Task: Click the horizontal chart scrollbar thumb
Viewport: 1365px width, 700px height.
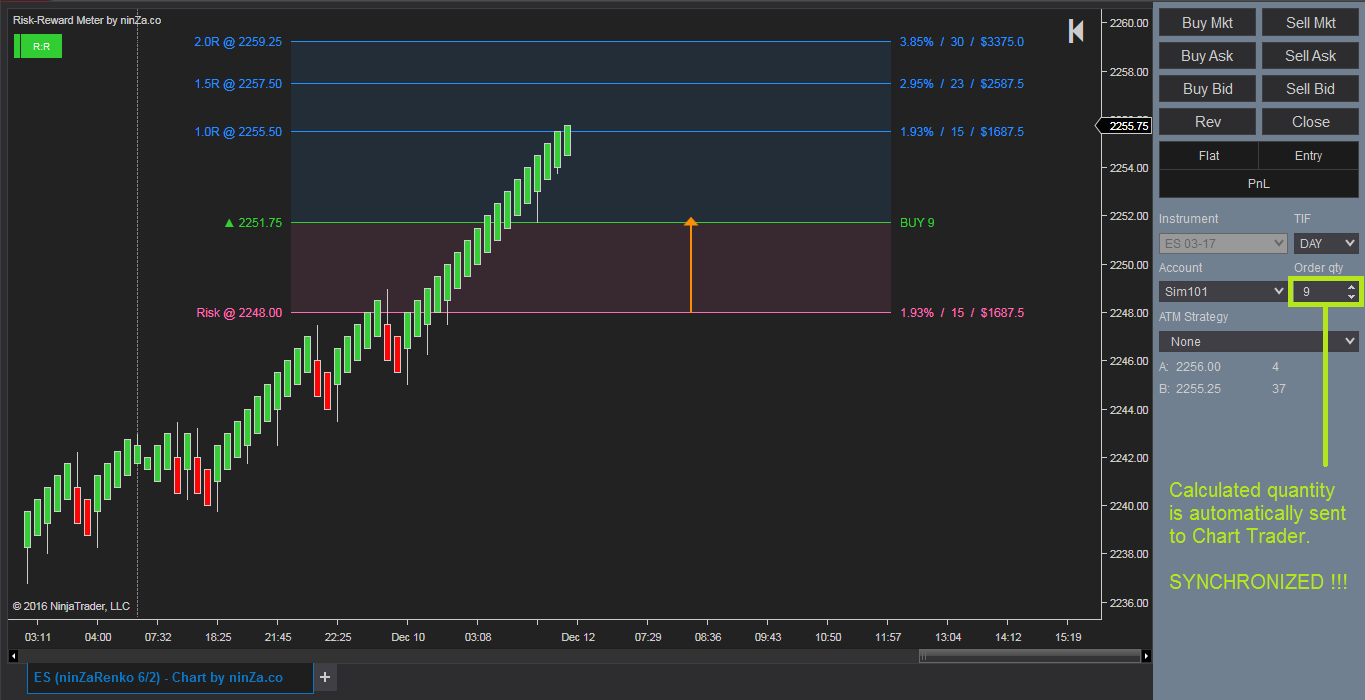Action: 1030,655
